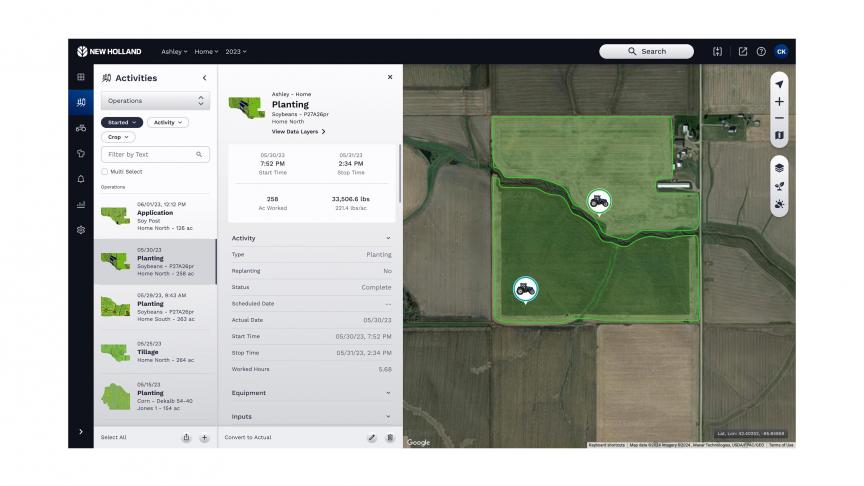Open the Operations dropdown selector
This screenshot has height=486, width=864.
(x=155, y=101)
